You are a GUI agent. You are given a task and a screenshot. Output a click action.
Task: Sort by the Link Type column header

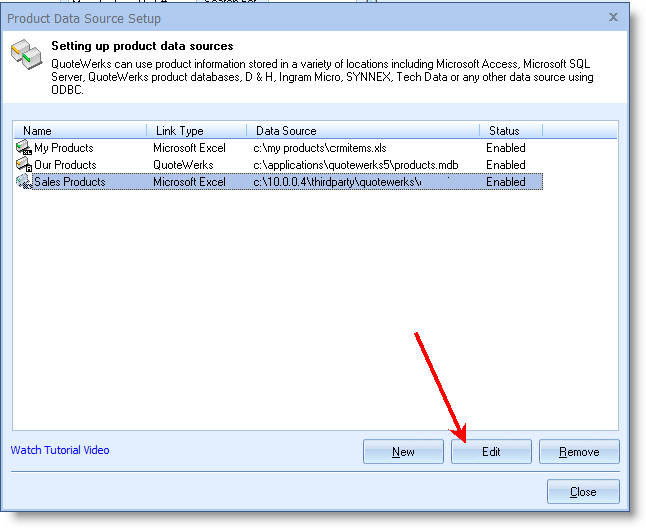tap(196, 131)
